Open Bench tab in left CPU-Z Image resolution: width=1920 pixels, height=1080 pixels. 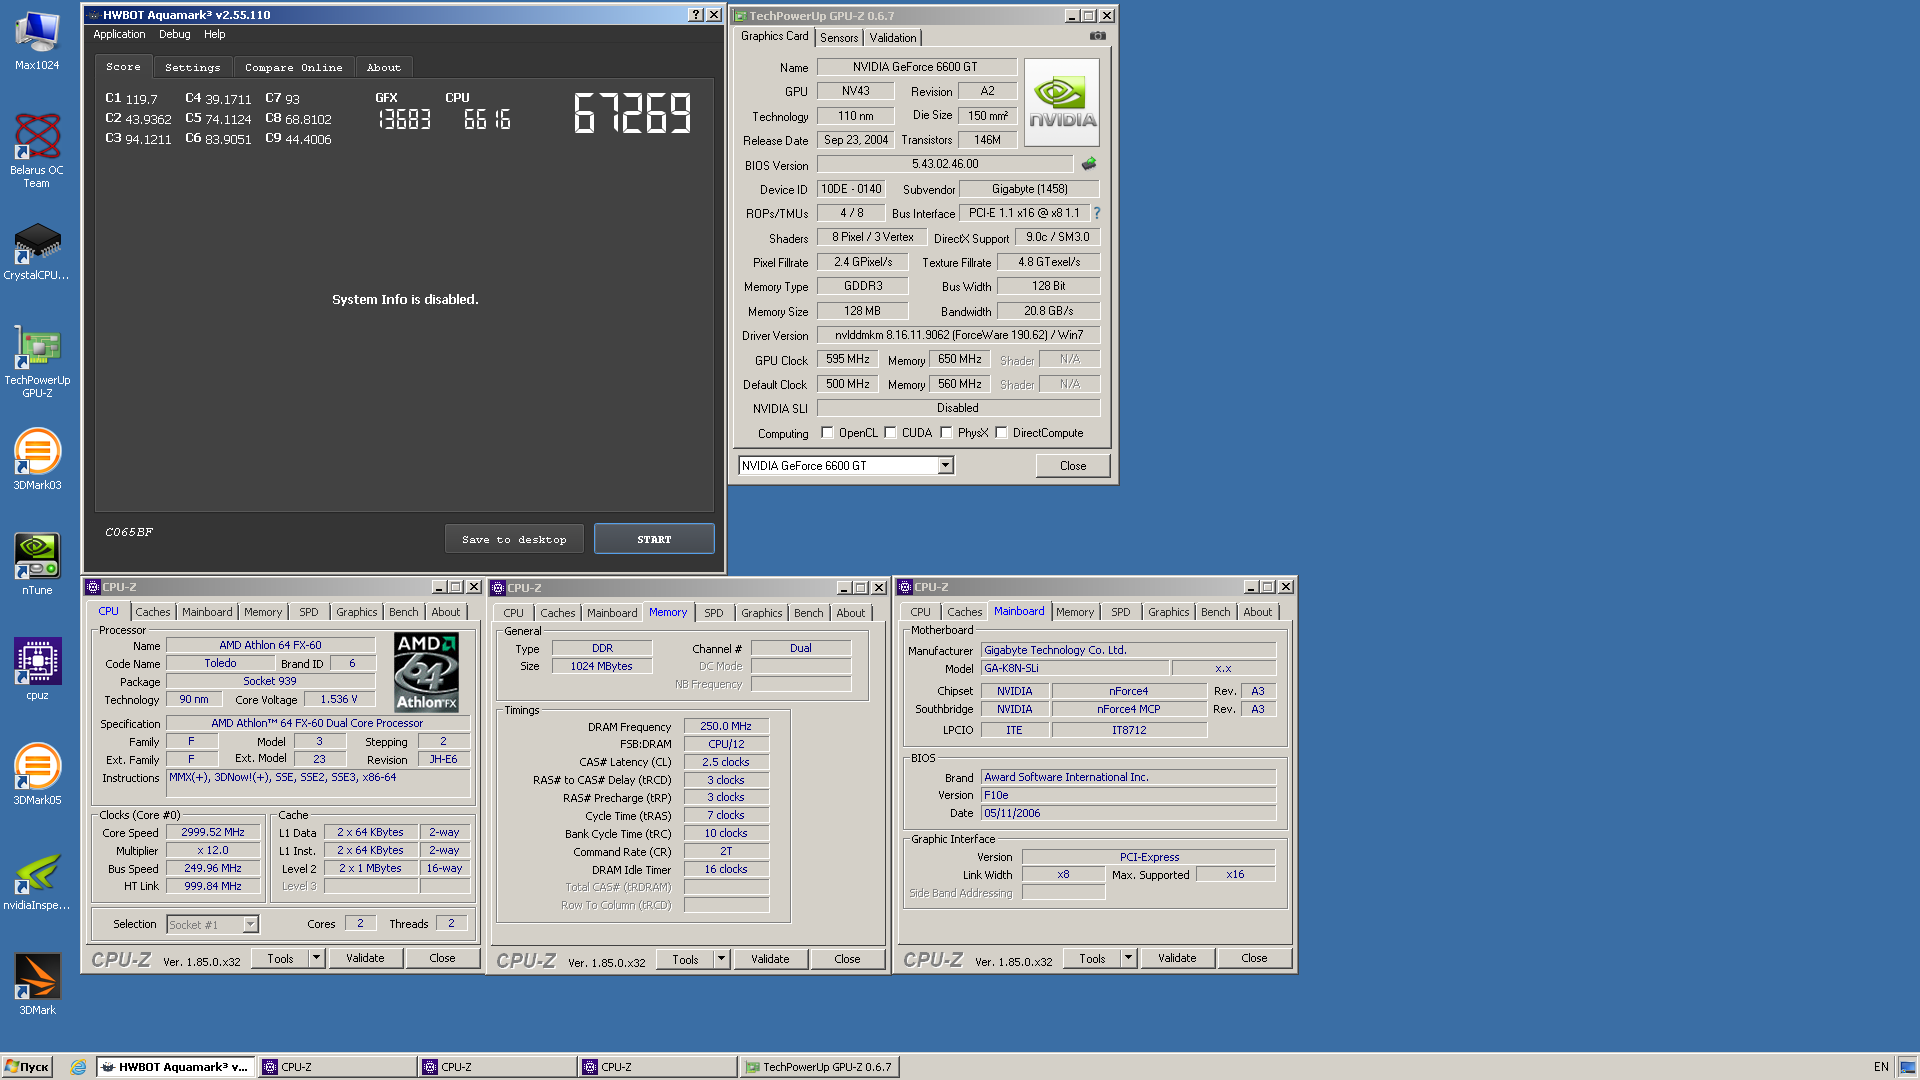click(x=404, y=612)
